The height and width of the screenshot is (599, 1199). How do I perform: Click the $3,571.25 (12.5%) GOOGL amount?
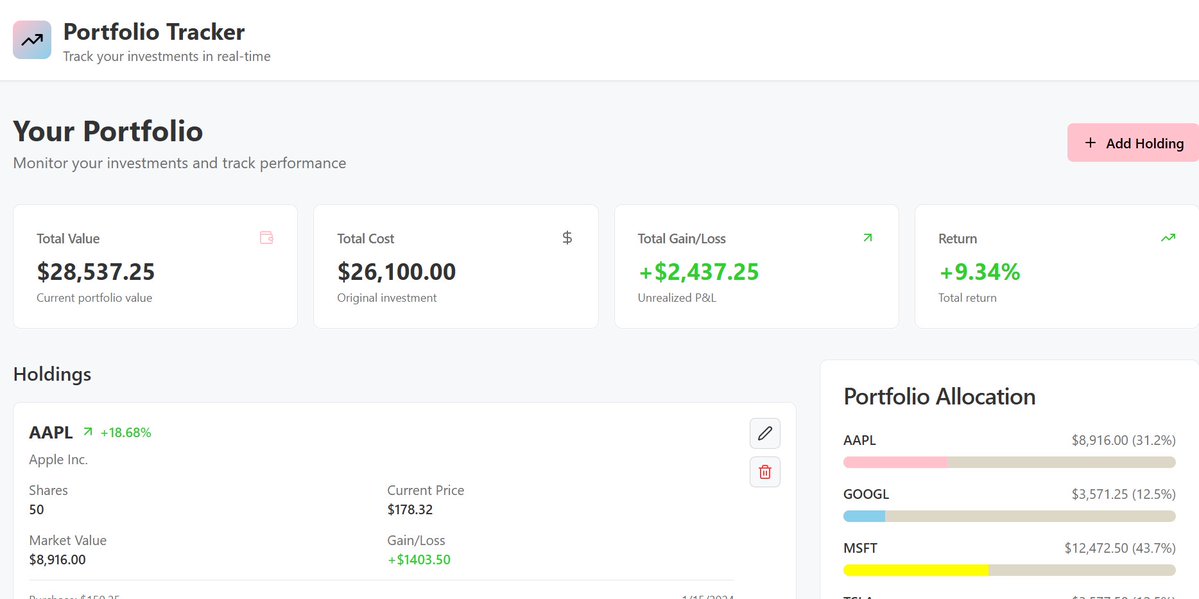(1123, 494)
